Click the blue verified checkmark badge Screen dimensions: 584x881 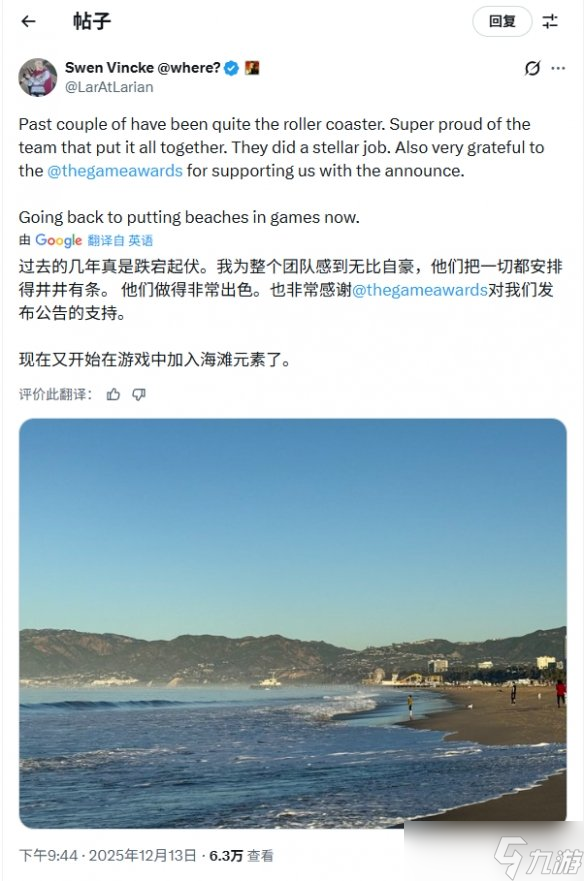tap(232, 67)
